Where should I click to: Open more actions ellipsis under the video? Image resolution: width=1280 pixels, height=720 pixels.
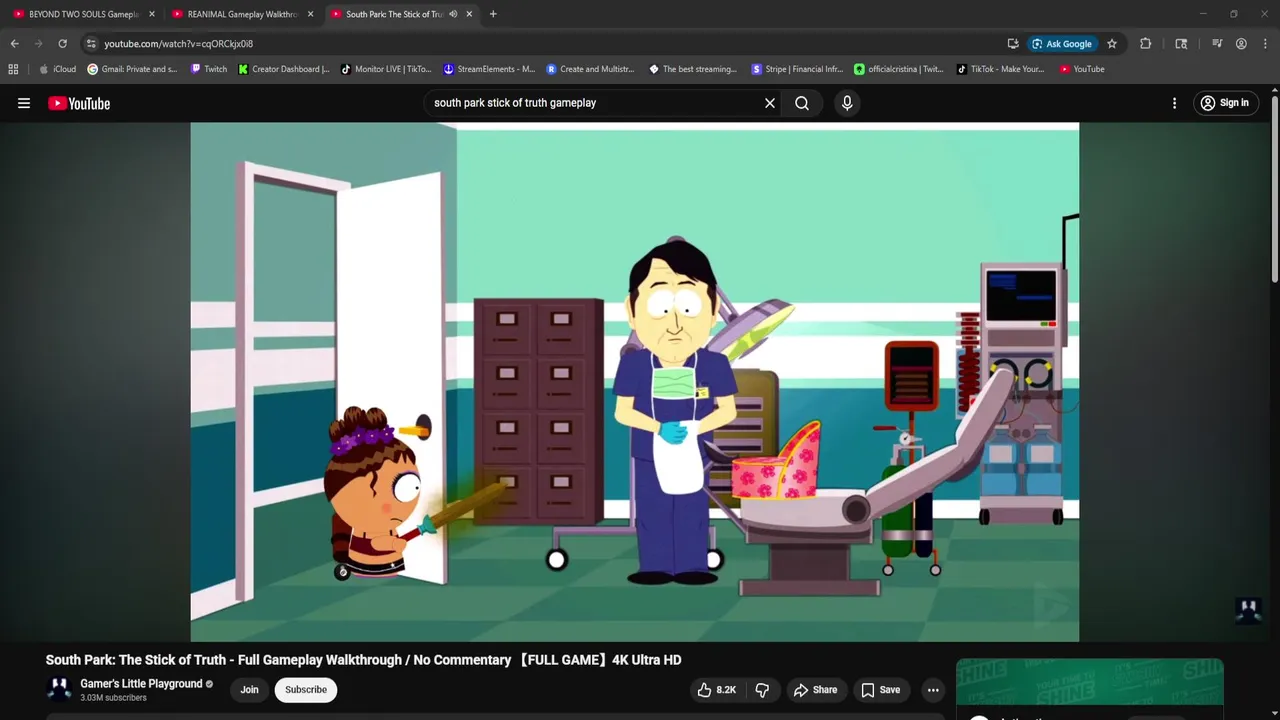933,690
